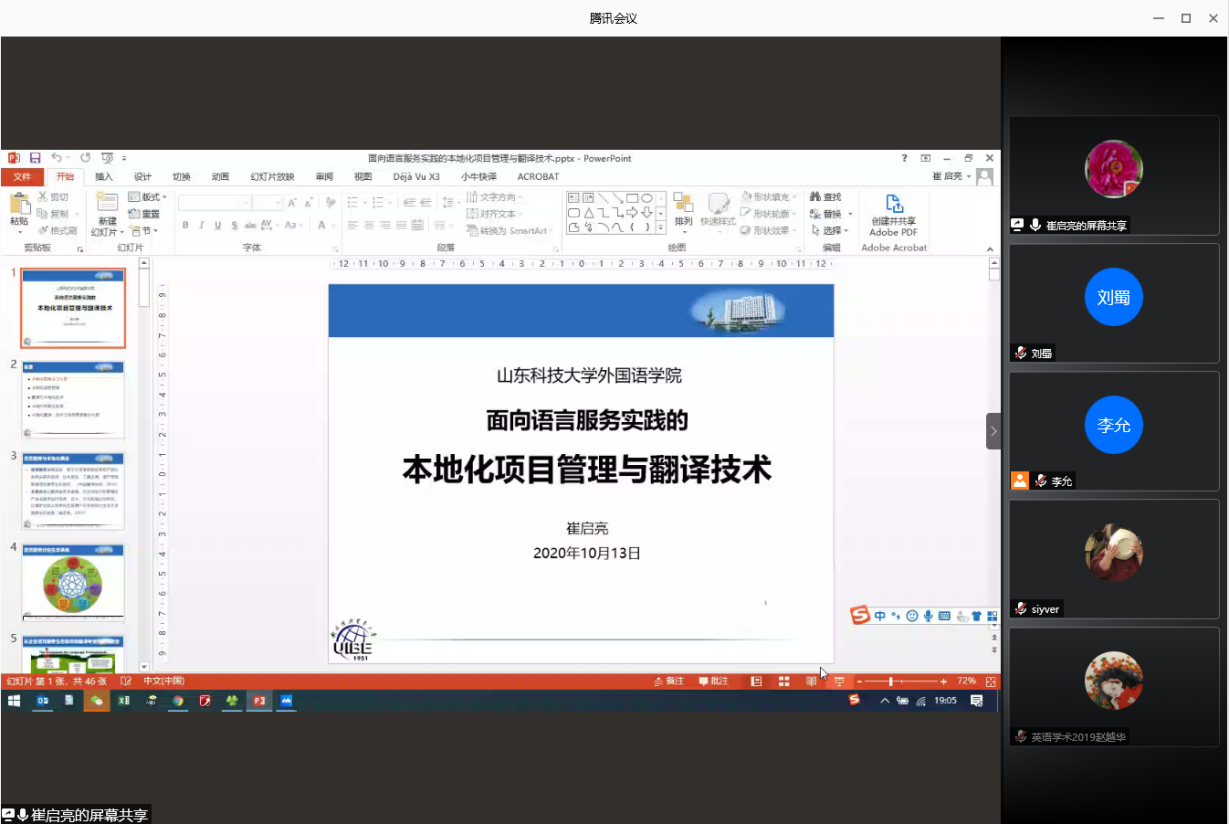Toggle bold formatting in the font group
Viewport: 1229px width, 824px height.
[x=186, y=225]
